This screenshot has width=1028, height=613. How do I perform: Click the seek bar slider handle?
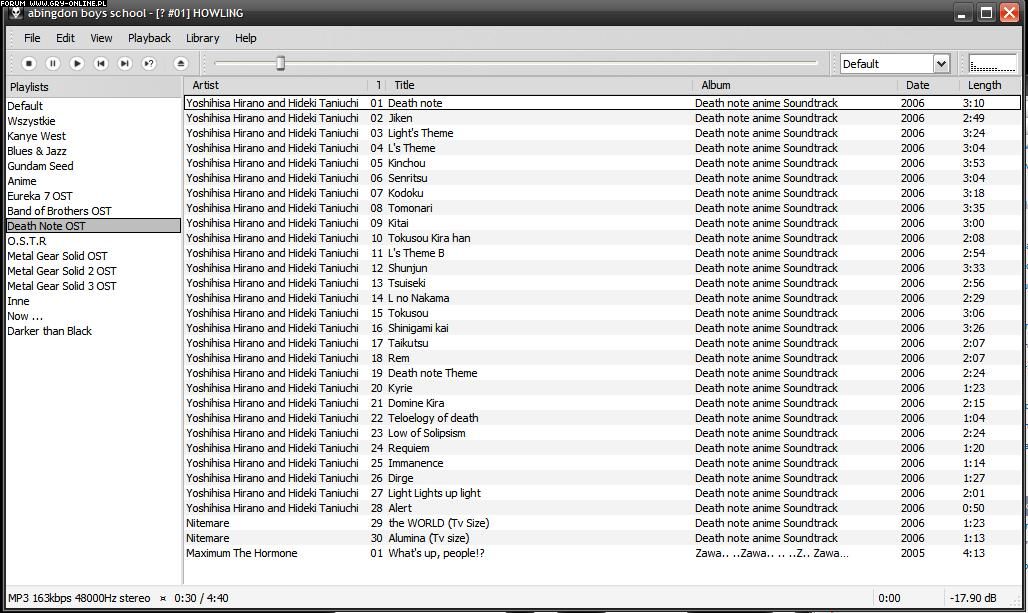click(x=281, y=64)
